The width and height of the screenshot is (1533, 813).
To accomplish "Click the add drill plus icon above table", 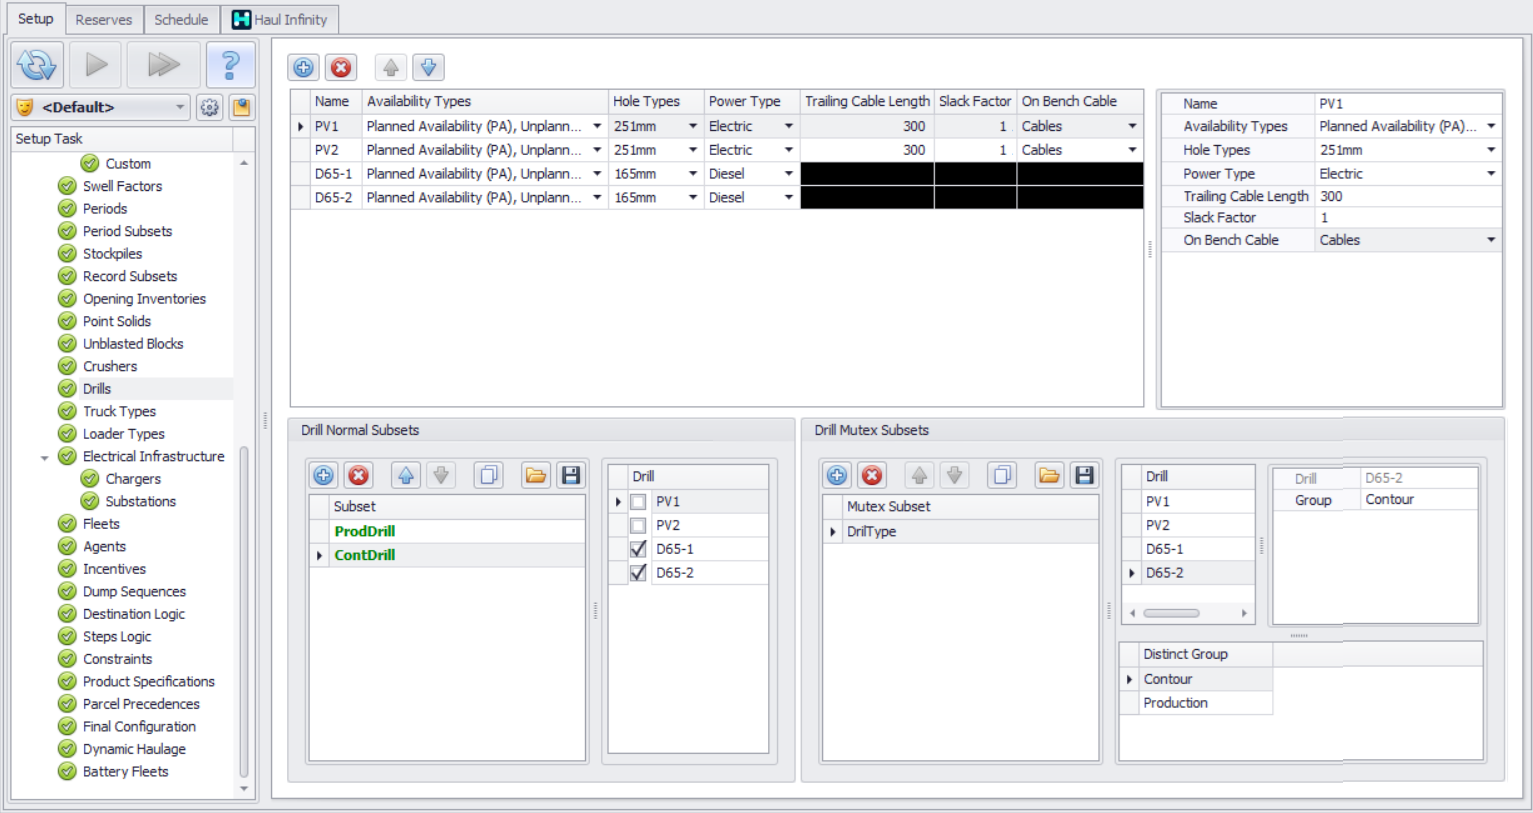I will pyautogui.click(x=303, y=68).
